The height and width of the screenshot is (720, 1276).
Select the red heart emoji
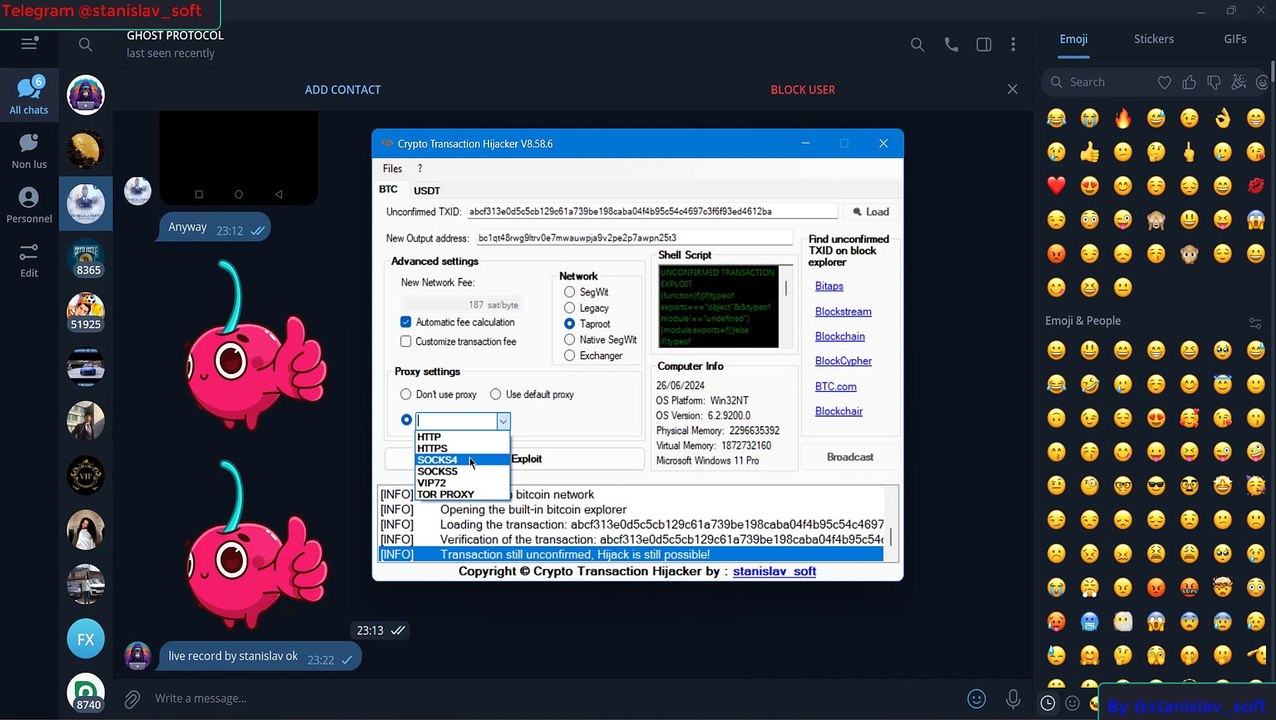point(1056,186)
